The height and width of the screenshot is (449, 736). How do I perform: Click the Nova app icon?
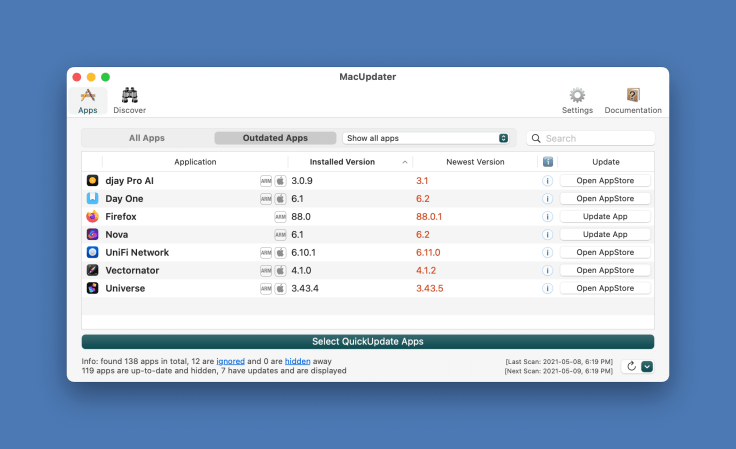(92, 234)
